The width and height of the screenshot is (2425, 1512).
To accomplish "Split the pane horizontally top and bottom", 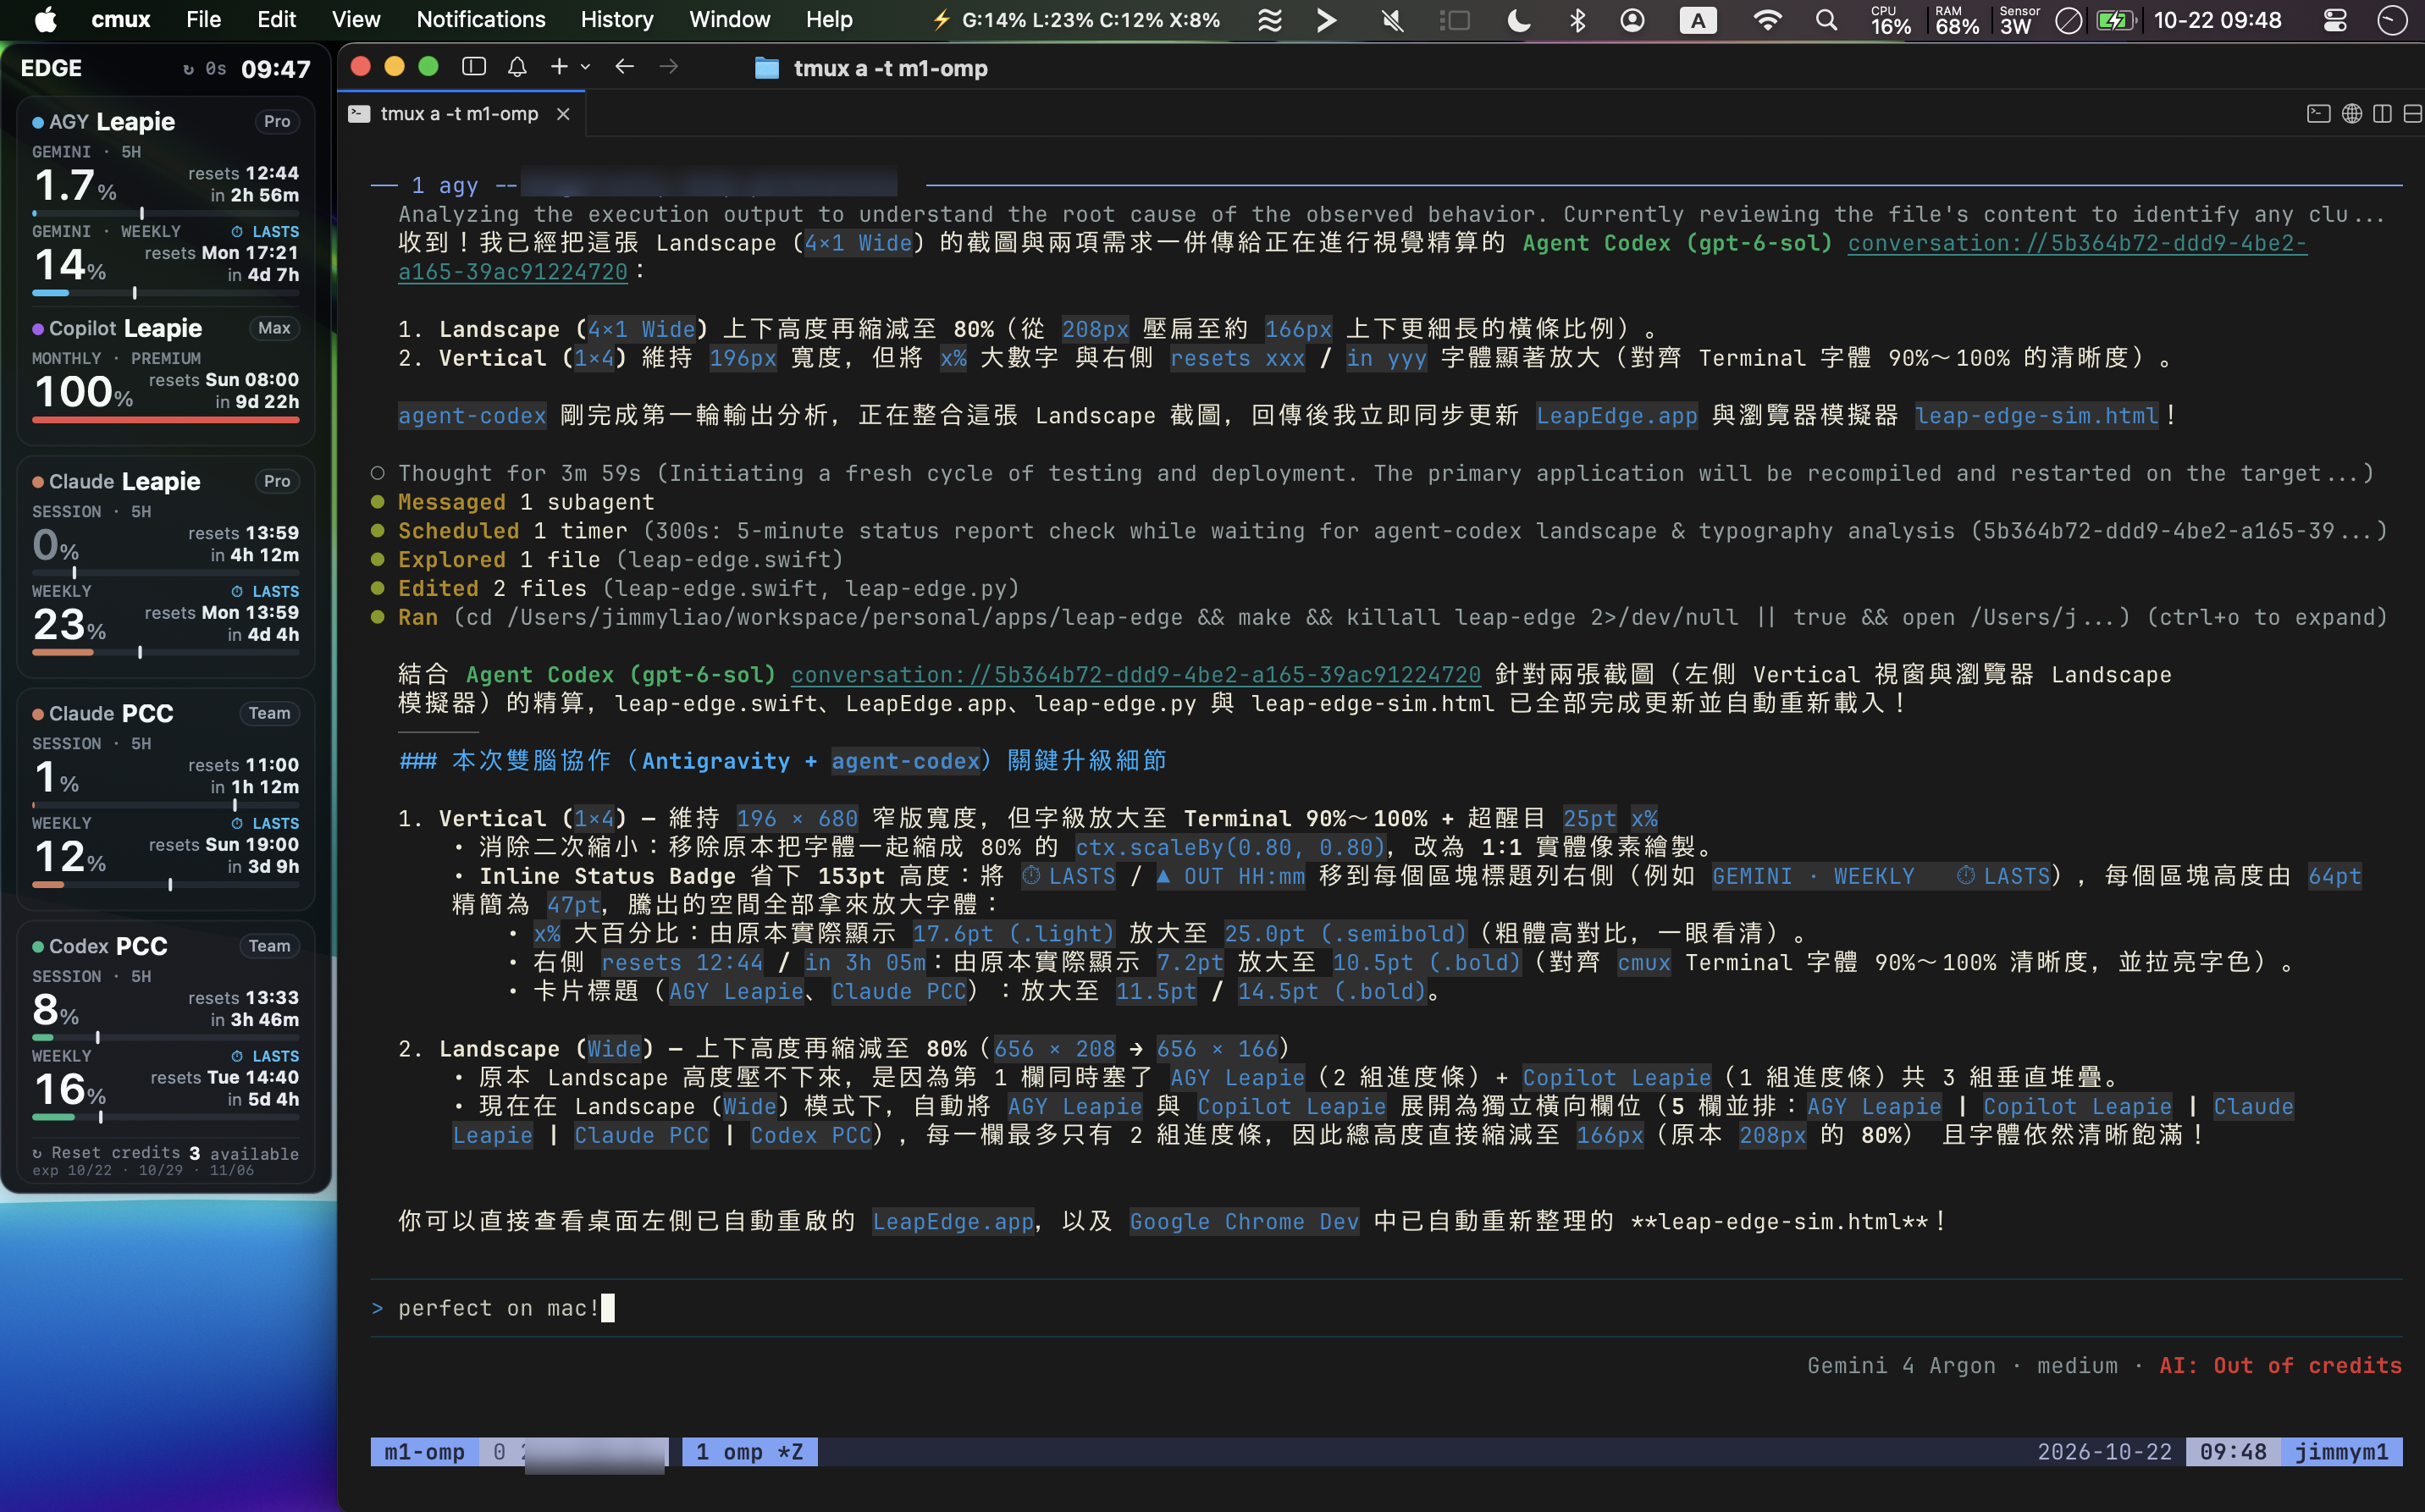I will pyautogui.click(x=2413, y=114).
